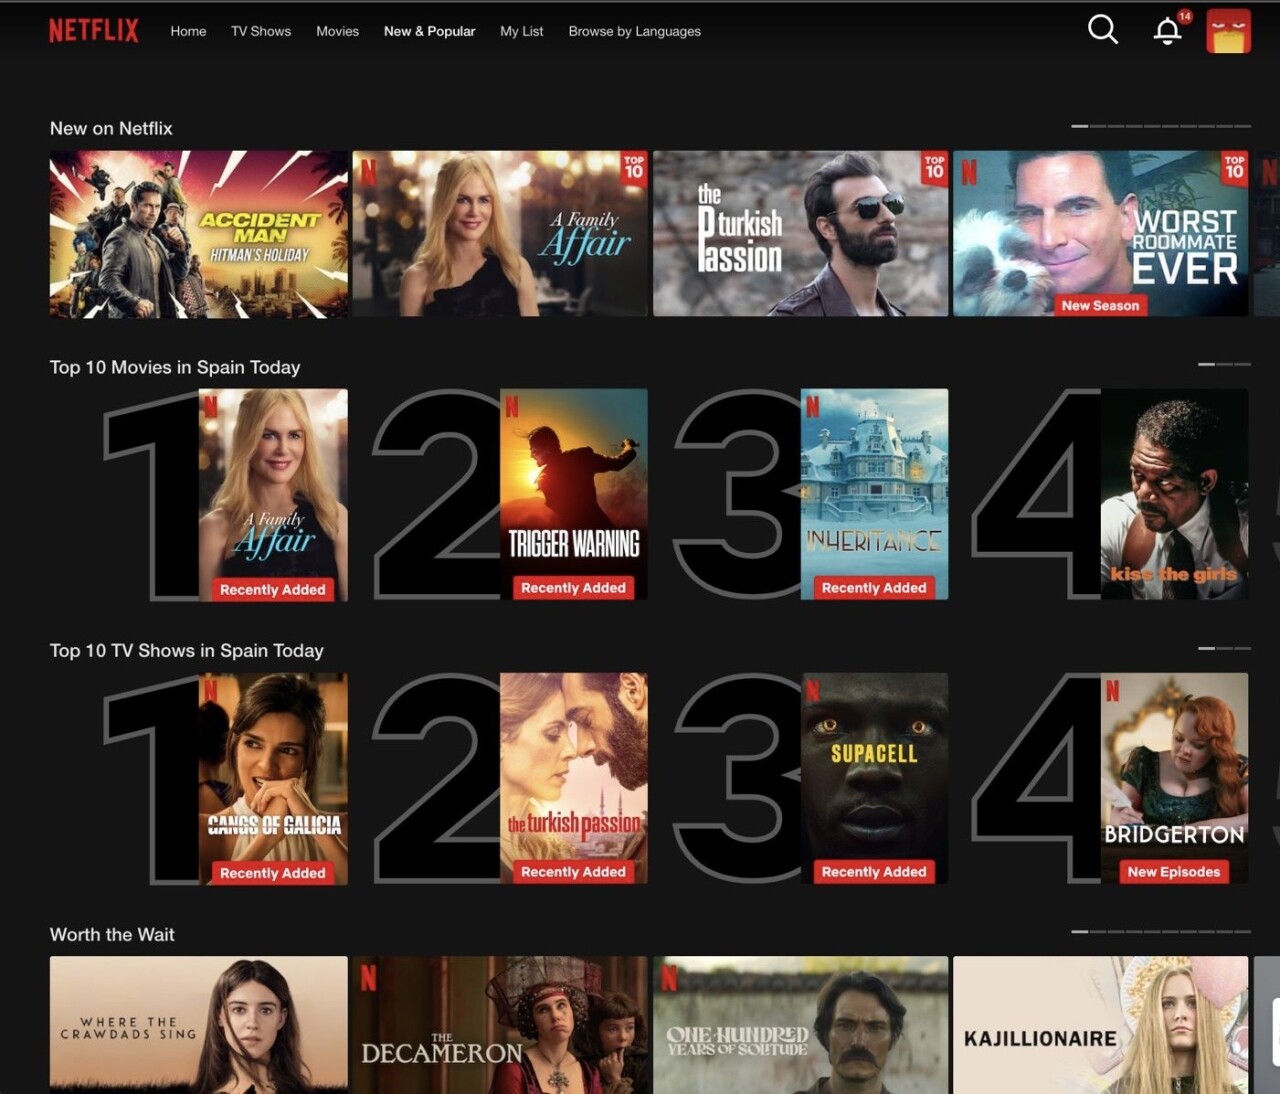Viewport: 1280px width, 1094px height.
Task: Go to the Home menu item
Action: click(188, 31)
